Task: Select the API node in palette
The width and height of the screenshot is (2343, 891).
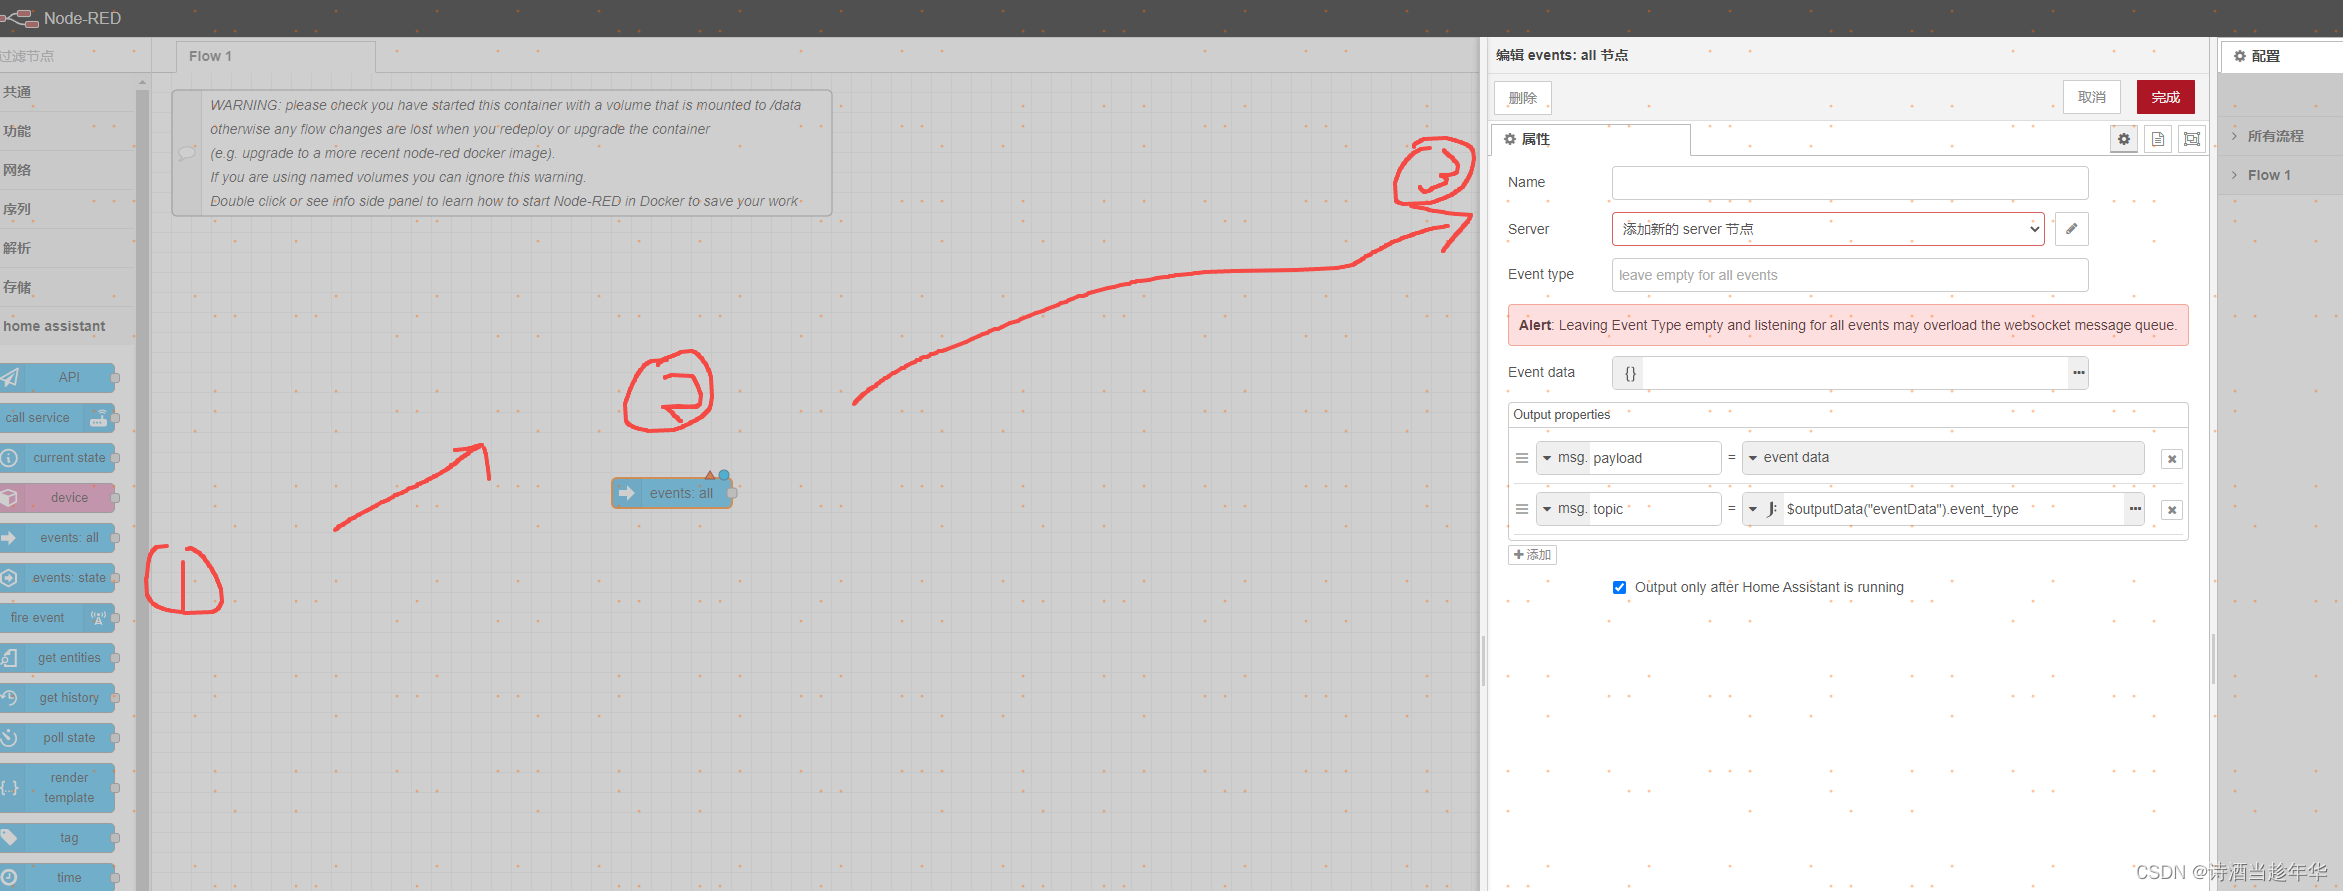Action: (57, 377)
